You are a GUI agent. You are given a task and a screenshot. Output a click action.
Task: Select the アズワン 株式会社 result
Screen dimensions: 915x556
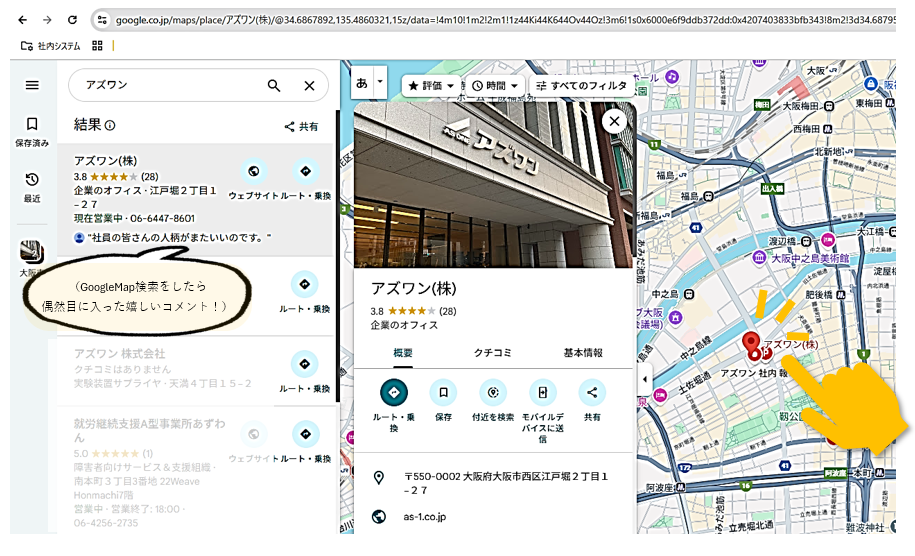[x=120, y=354]
